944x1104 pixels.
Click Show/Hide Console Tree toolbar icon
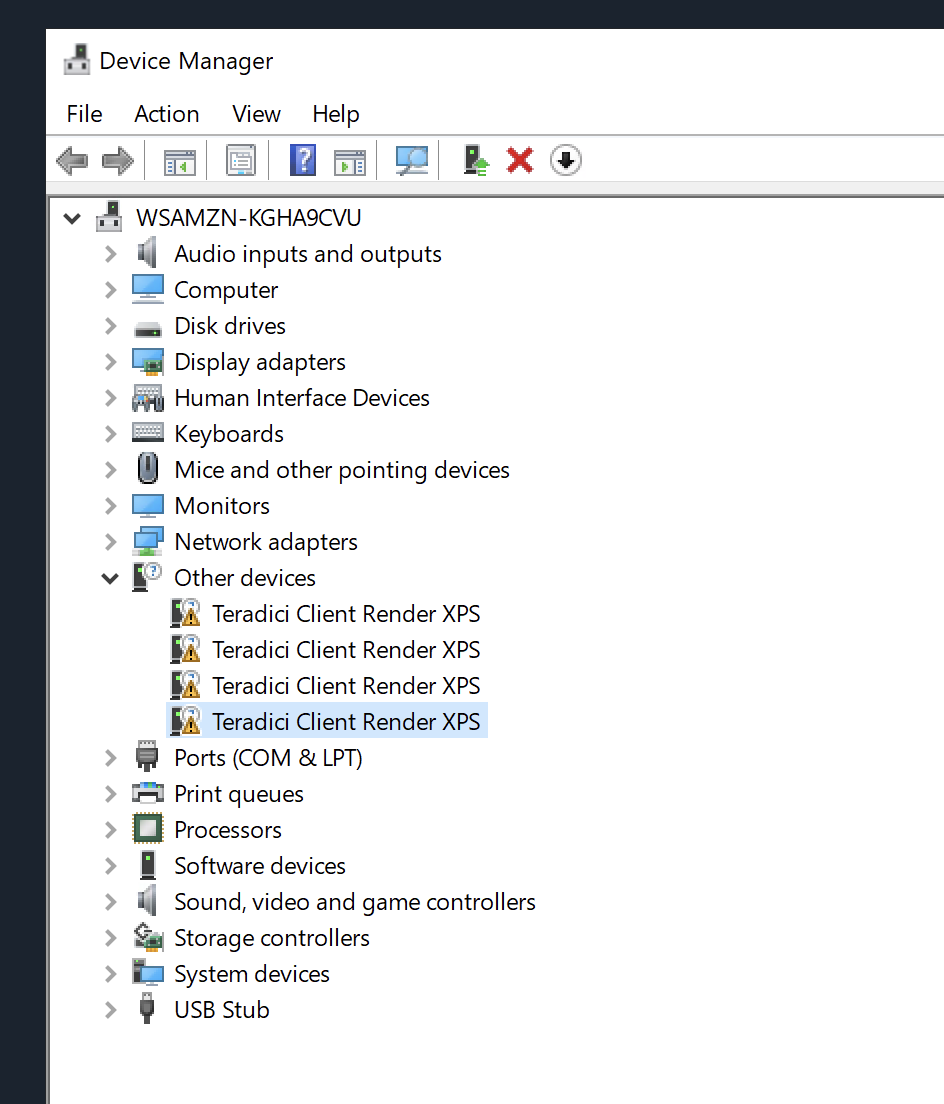[180, 160]
